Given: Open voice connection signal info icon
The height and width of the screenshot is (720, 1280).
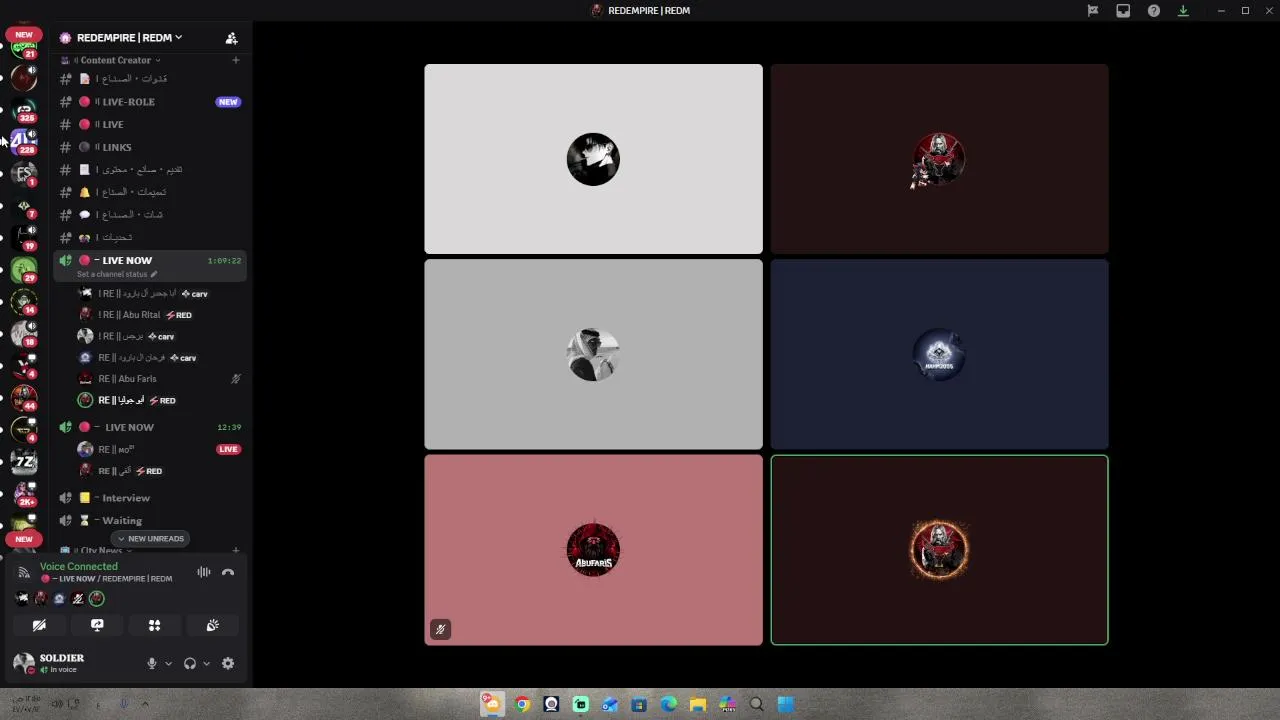Looking at the screenshot, I should click(24, 572).
